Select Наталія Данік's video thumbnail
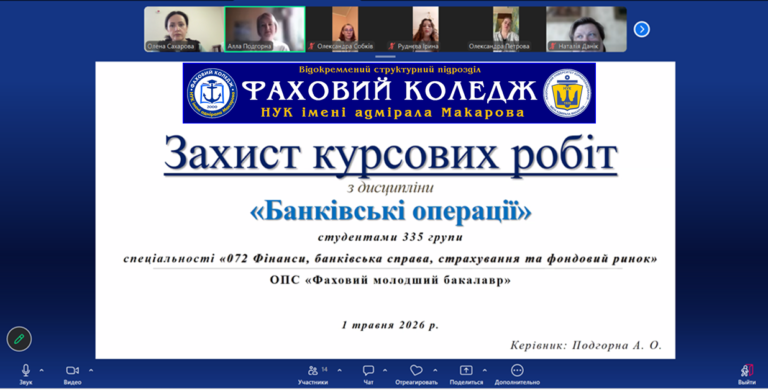The image size is (768, 391). point(586,29)
